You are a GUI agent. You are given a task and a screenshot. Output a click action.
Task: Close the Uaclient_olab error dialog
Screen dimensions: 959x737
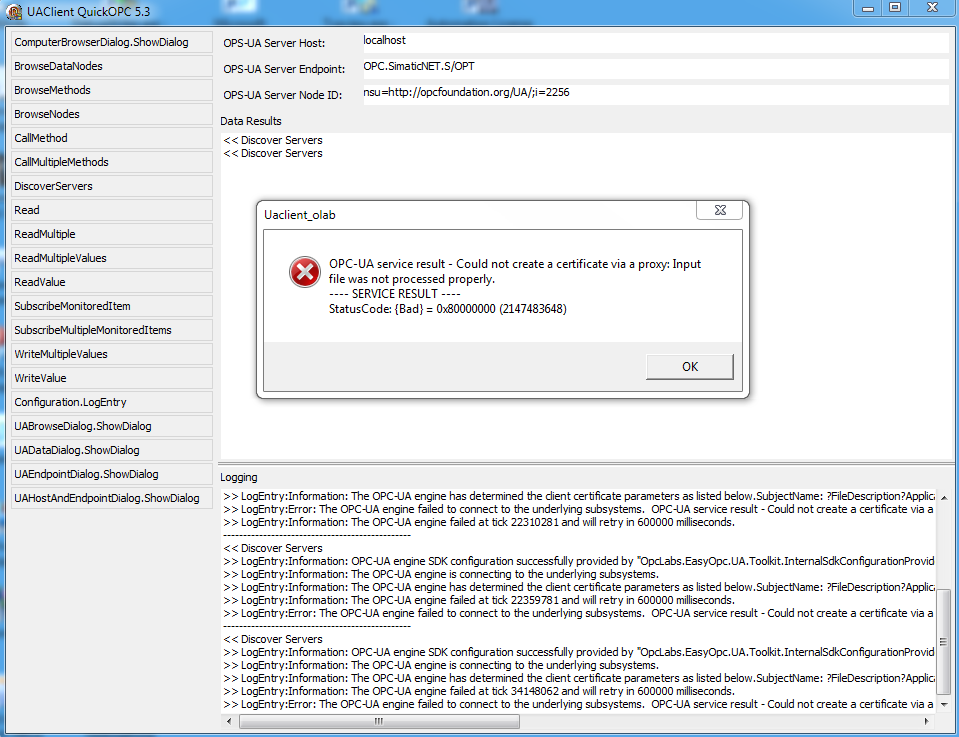[720, 210]
